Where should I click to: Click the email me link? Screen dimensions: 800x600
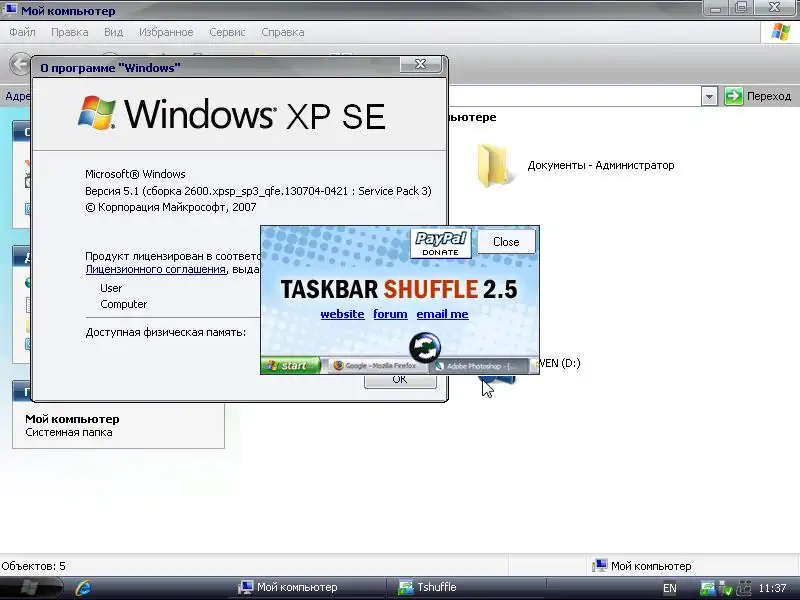coord(442,314)
